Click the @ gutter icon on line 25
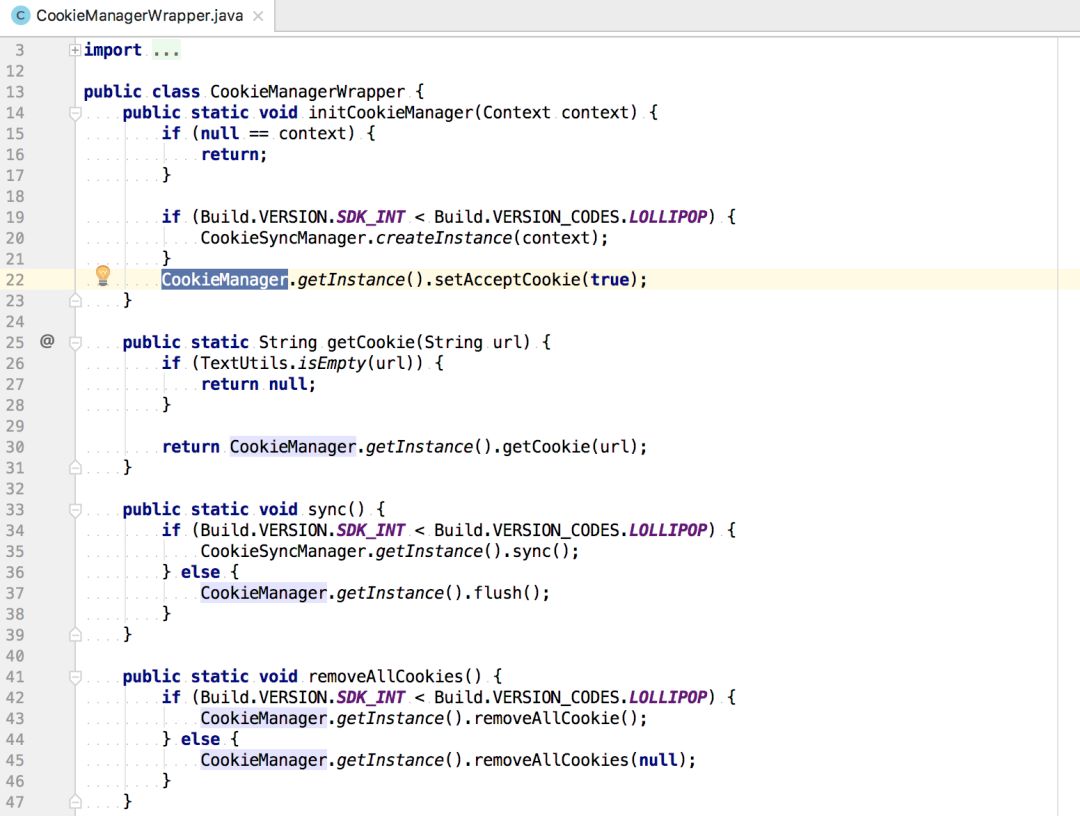The image size is (1080, 816). [x=47, y=341]
